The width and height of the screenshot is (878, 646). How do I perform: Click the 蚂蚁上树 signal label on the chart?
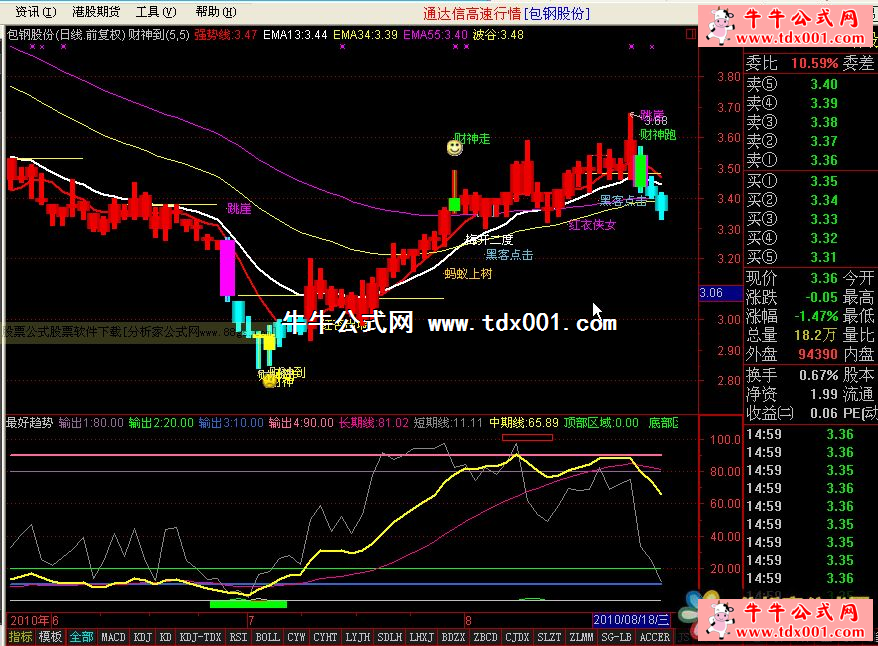pyautogui.click(x=468, y=274)
